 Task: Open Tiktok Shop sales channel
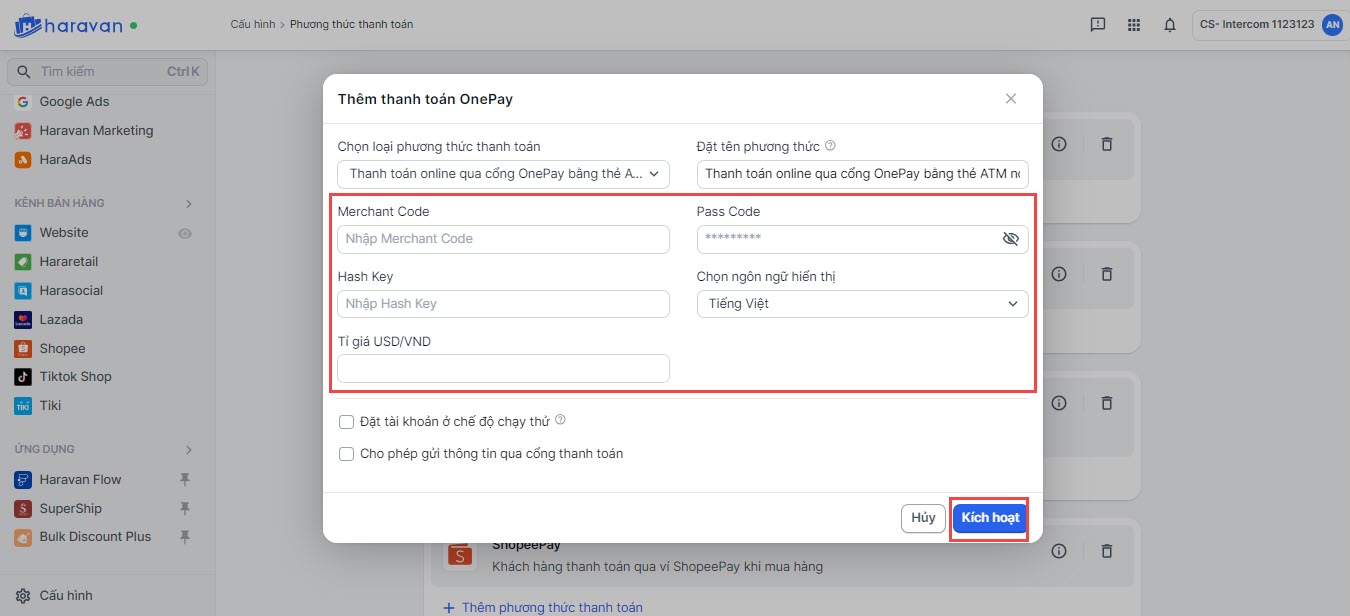coord(75,377)
